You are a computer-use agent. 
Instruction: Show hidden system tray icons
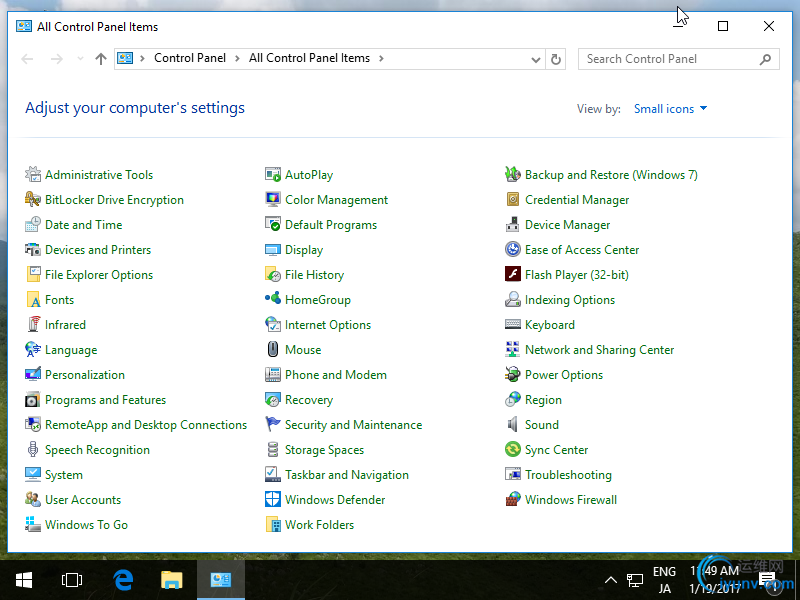[611, 580]
